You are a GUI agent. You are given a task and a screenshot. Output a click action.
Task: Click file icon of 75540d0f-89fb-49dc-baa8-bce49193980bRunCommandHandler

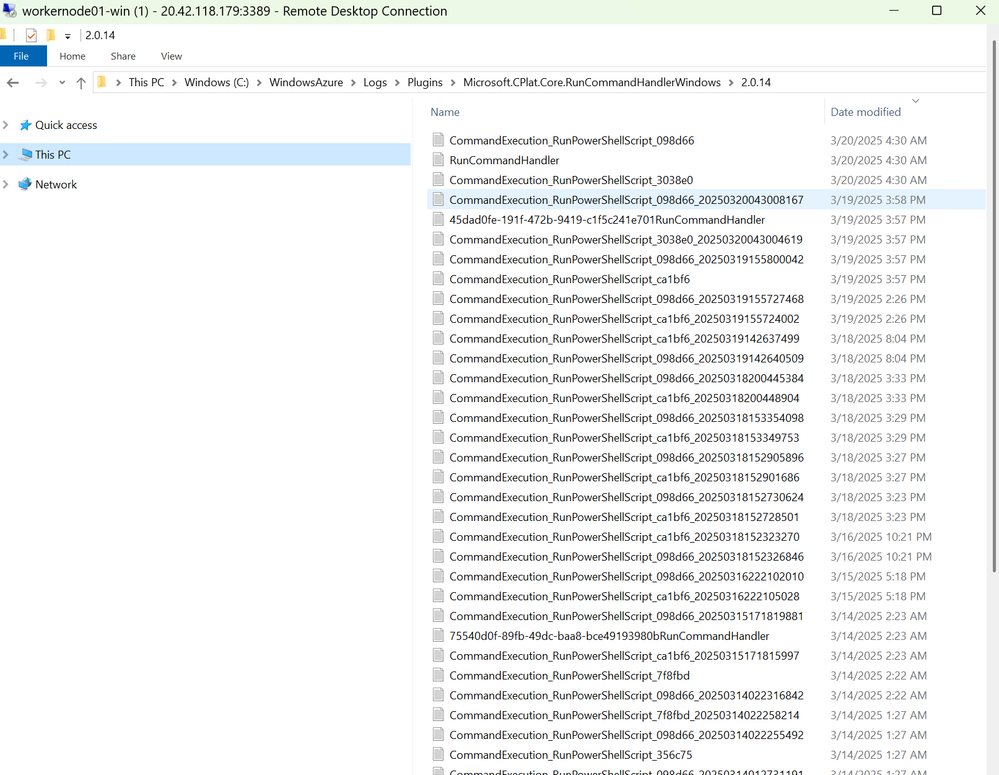click(438, 635)
